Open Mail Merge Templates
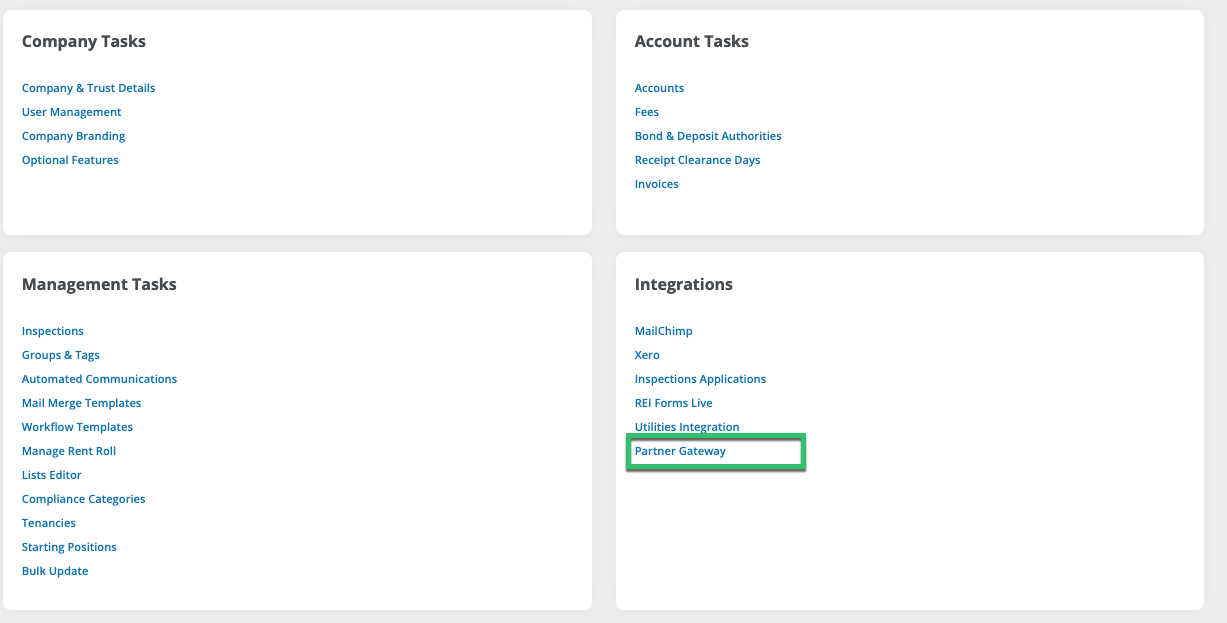1227x623 pixels. click(82, 403)
